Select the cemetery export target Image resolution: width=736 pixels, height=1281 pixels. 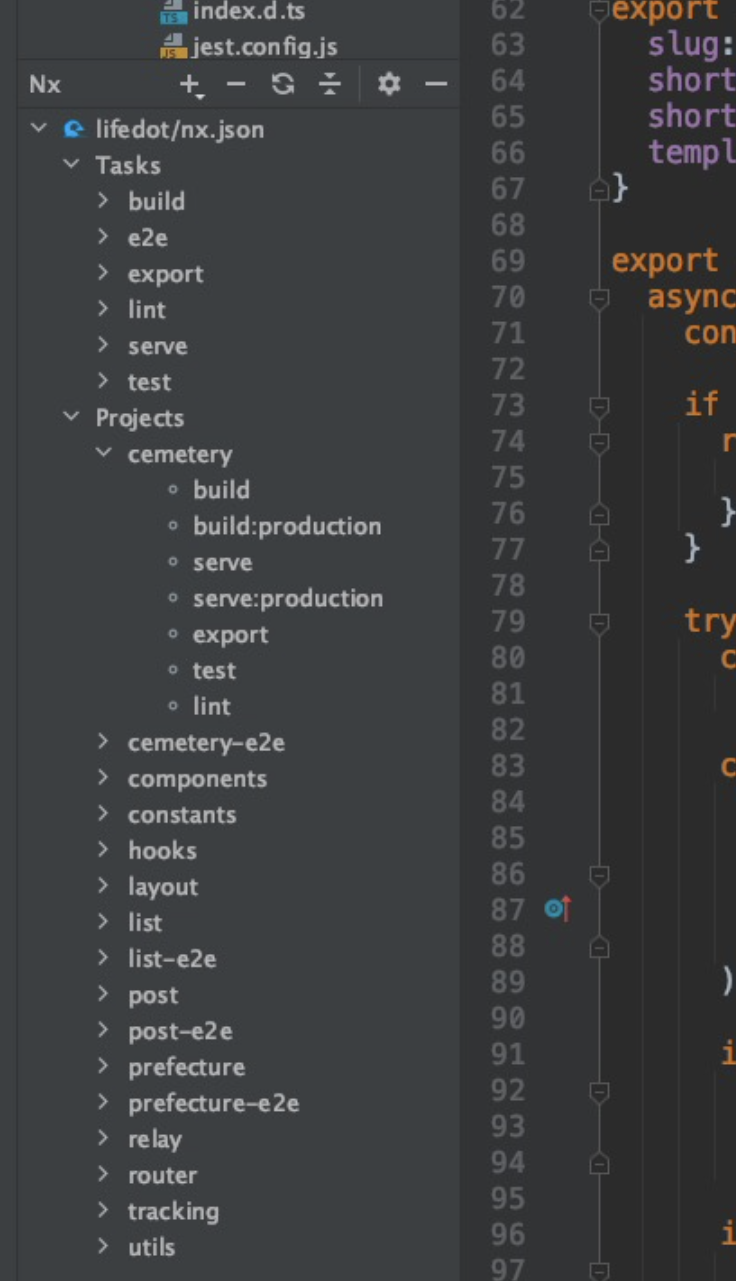click(x=230, y=634)
